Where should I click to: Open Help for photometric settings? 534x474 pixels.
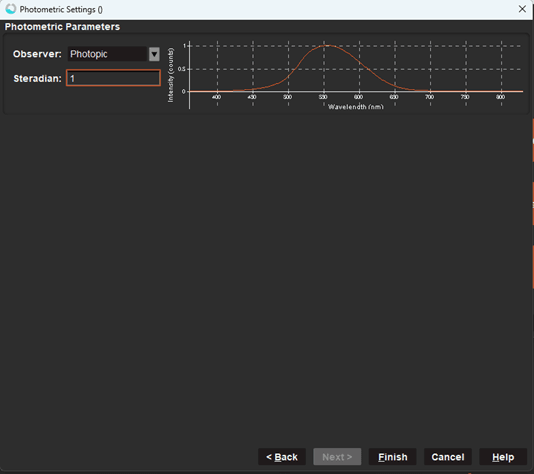click(x=503, y=457)
